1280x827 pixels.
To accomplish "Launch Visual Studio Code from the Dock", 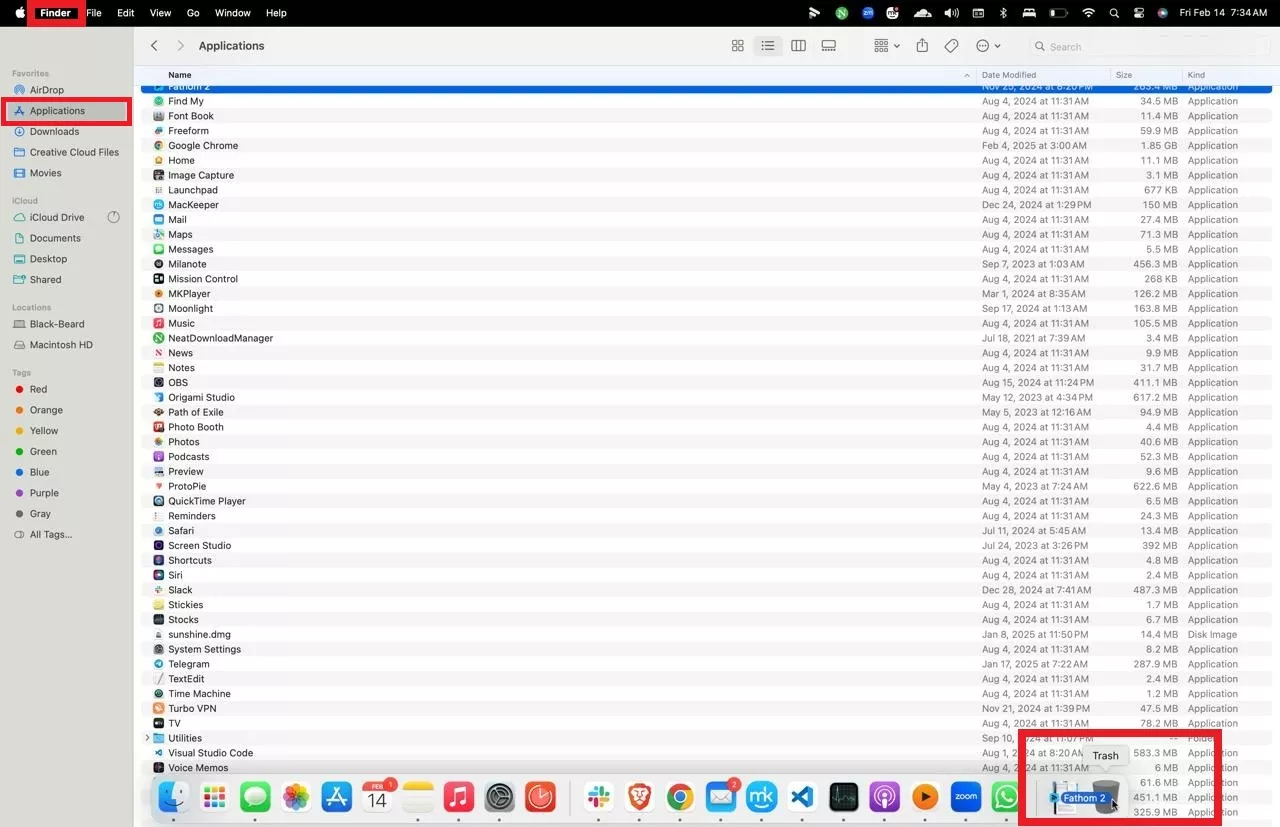I will coord(802,797).
